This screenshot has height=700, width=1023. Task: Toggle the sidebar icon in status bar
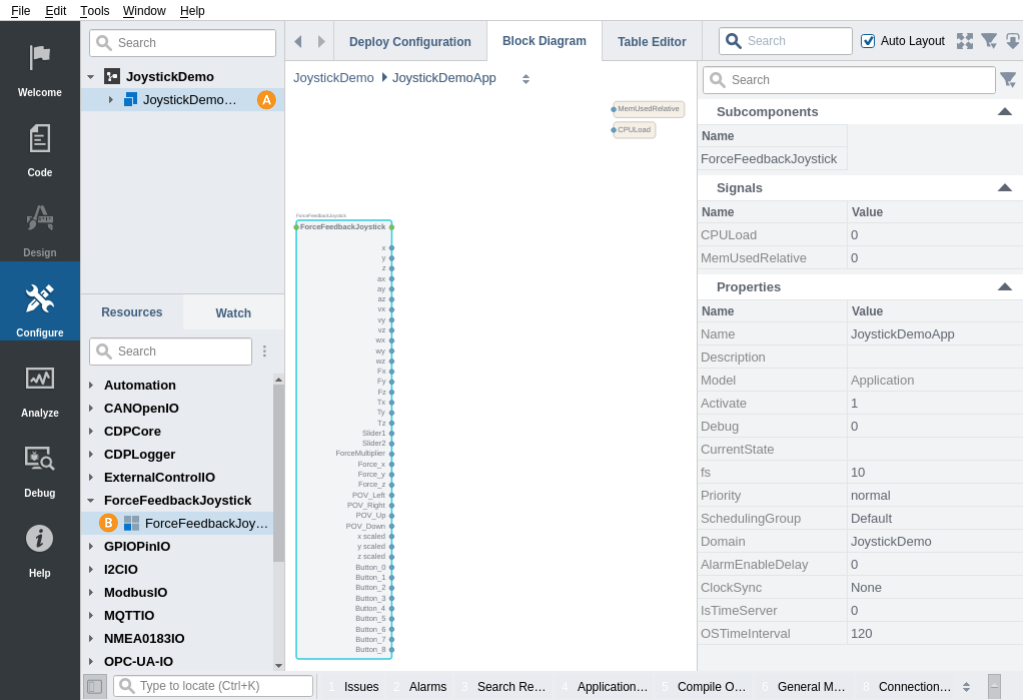click(94, 686)
